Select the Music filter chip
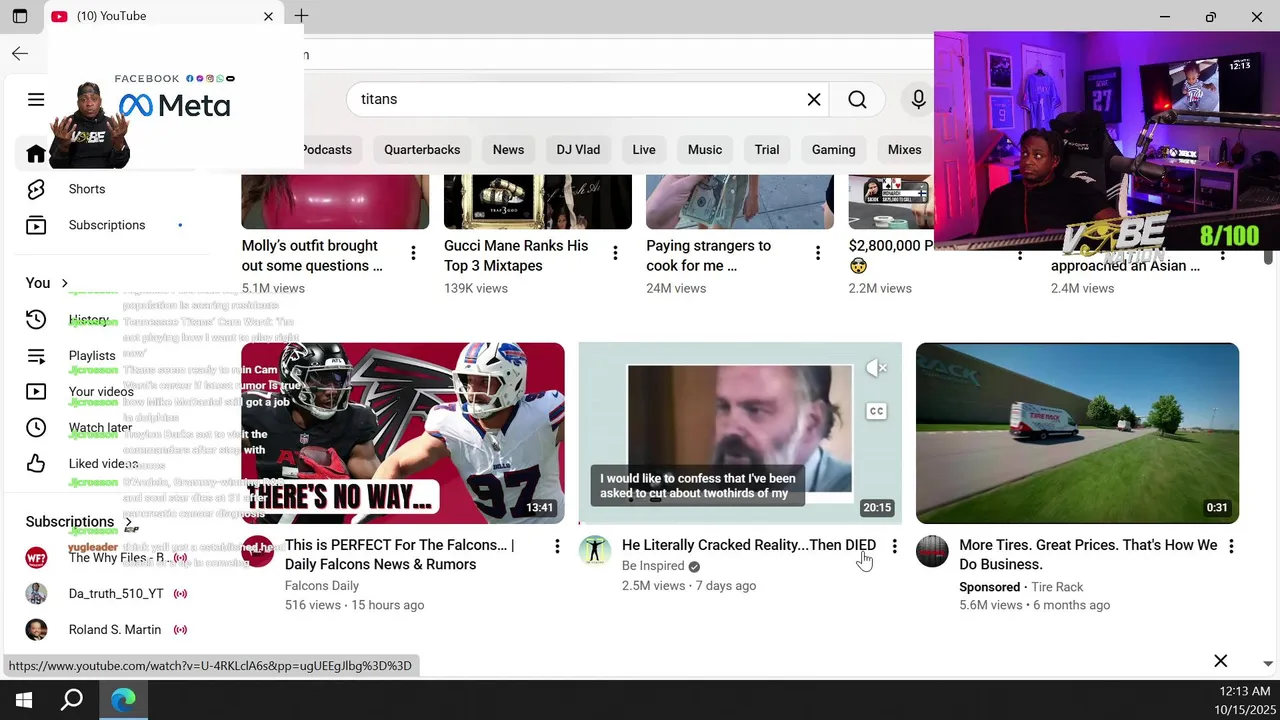The height and width of the screenshot is (720, 1280). click(705, 150)
